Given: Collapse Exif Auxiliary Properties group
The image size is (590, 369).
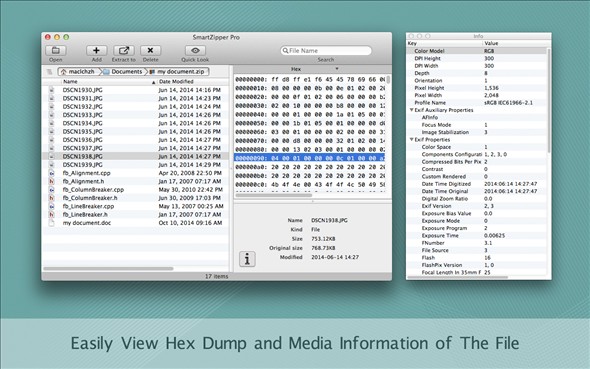Looking at the screenshot, I should 412,110.
